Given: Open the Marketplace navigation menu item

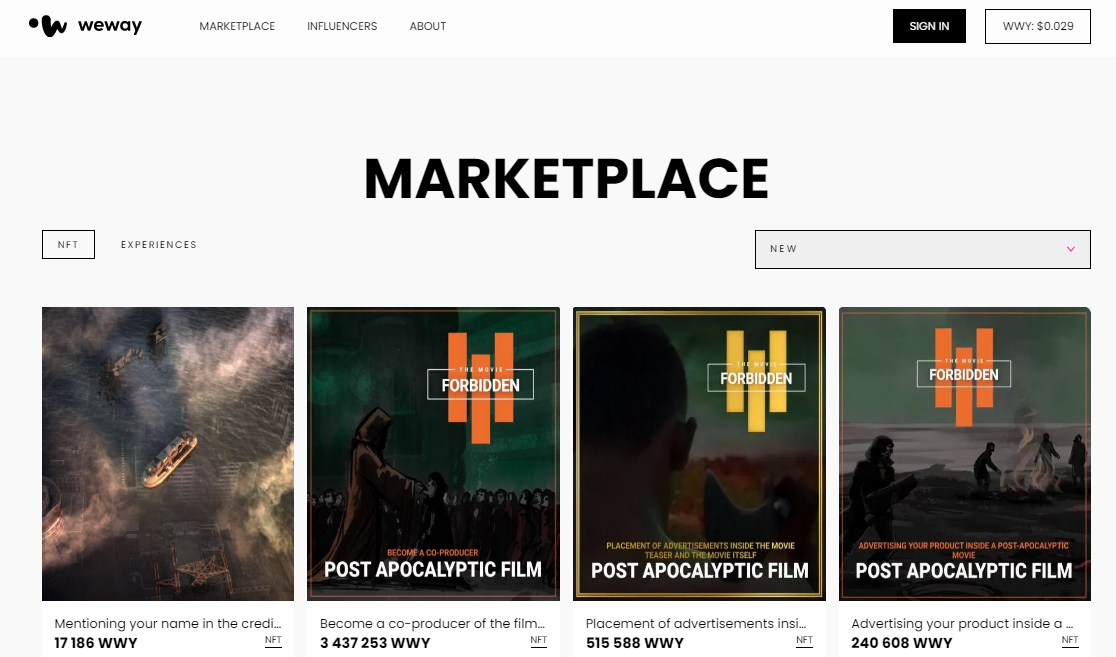Looking at the screenshot, I should pyautogui.click(x=237, y=26).
